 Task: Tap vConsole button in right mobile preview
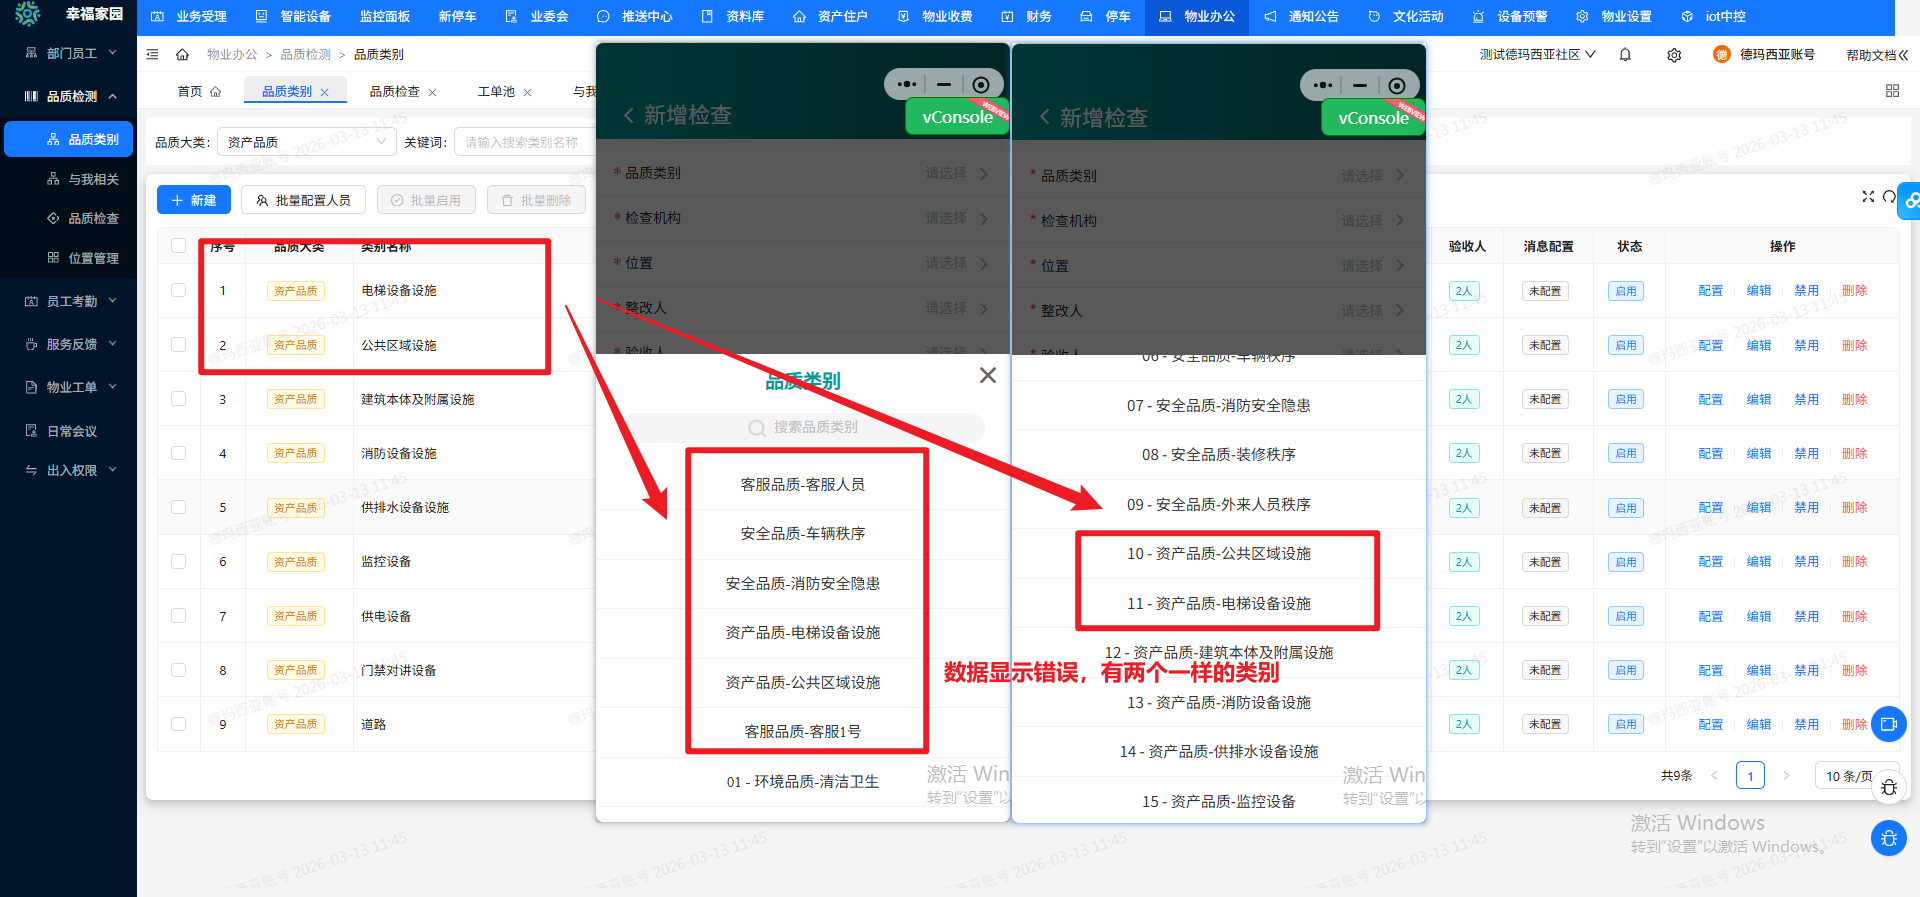tap(1373, 118)
